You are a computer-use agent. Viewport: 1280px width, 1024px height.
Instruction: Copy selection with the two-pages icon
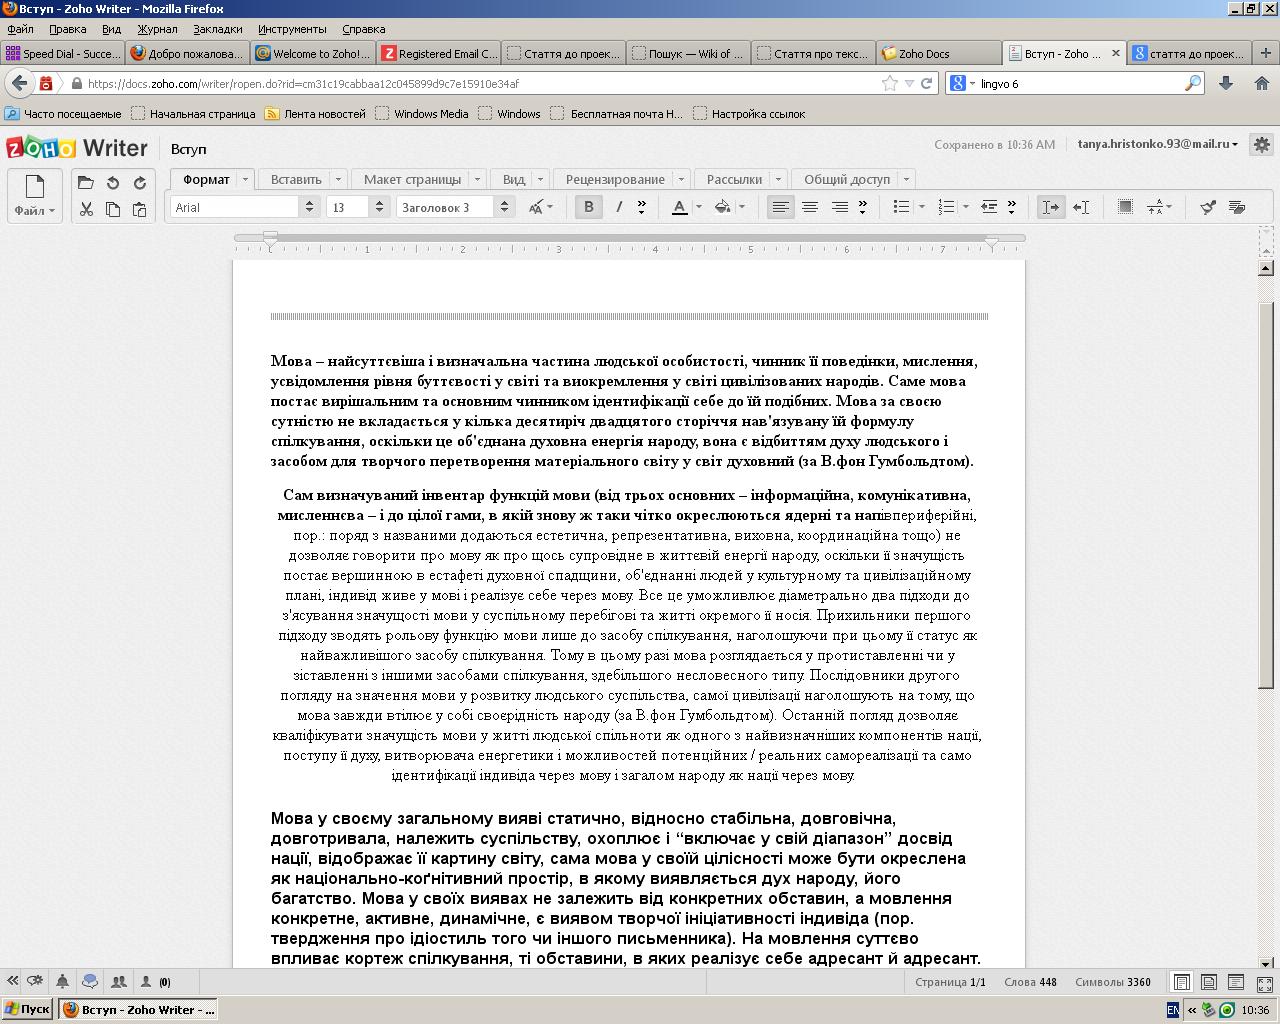point(113,209)
